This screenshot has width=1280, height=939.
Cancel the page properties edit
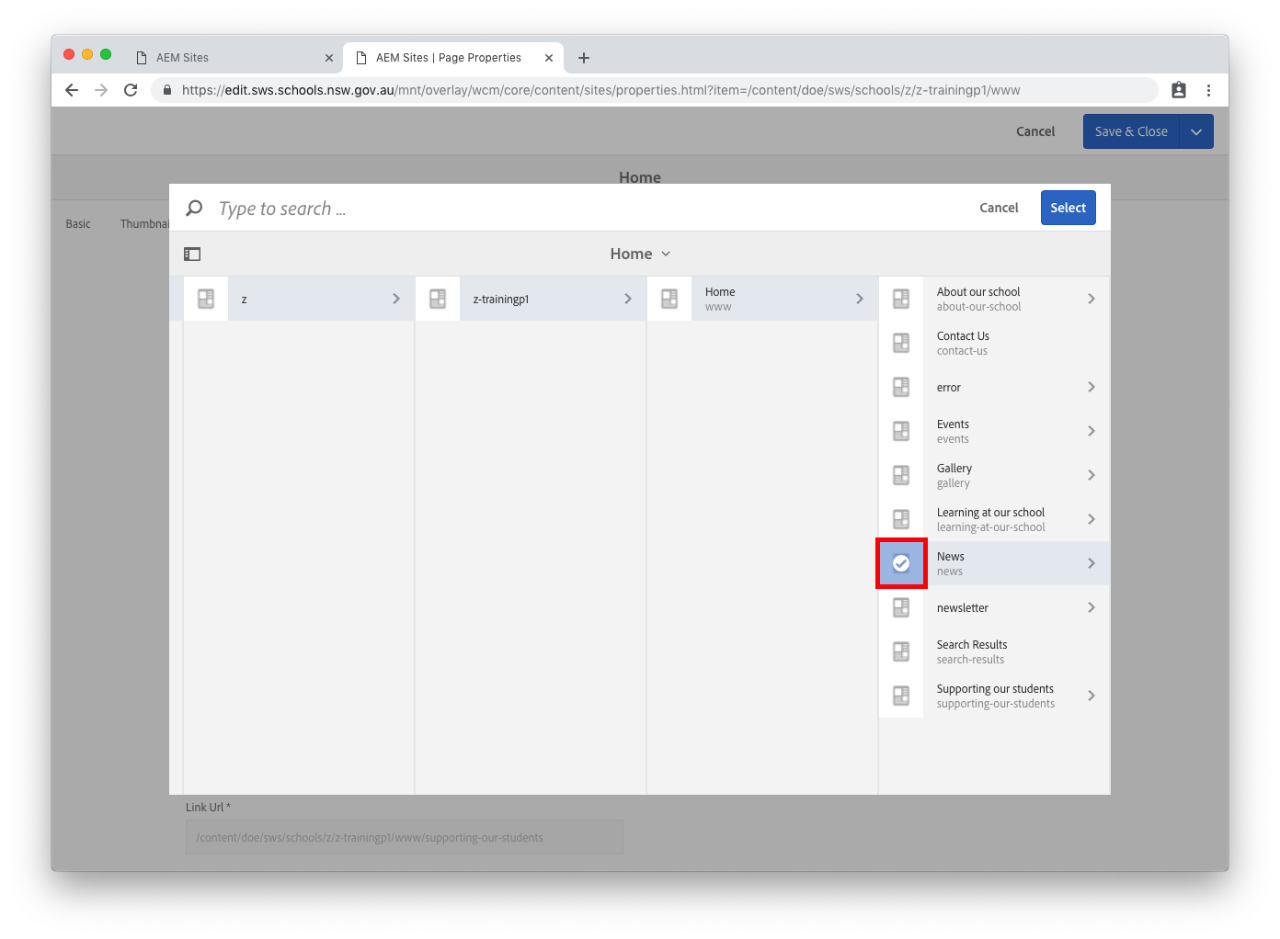tap(1035, 132)
